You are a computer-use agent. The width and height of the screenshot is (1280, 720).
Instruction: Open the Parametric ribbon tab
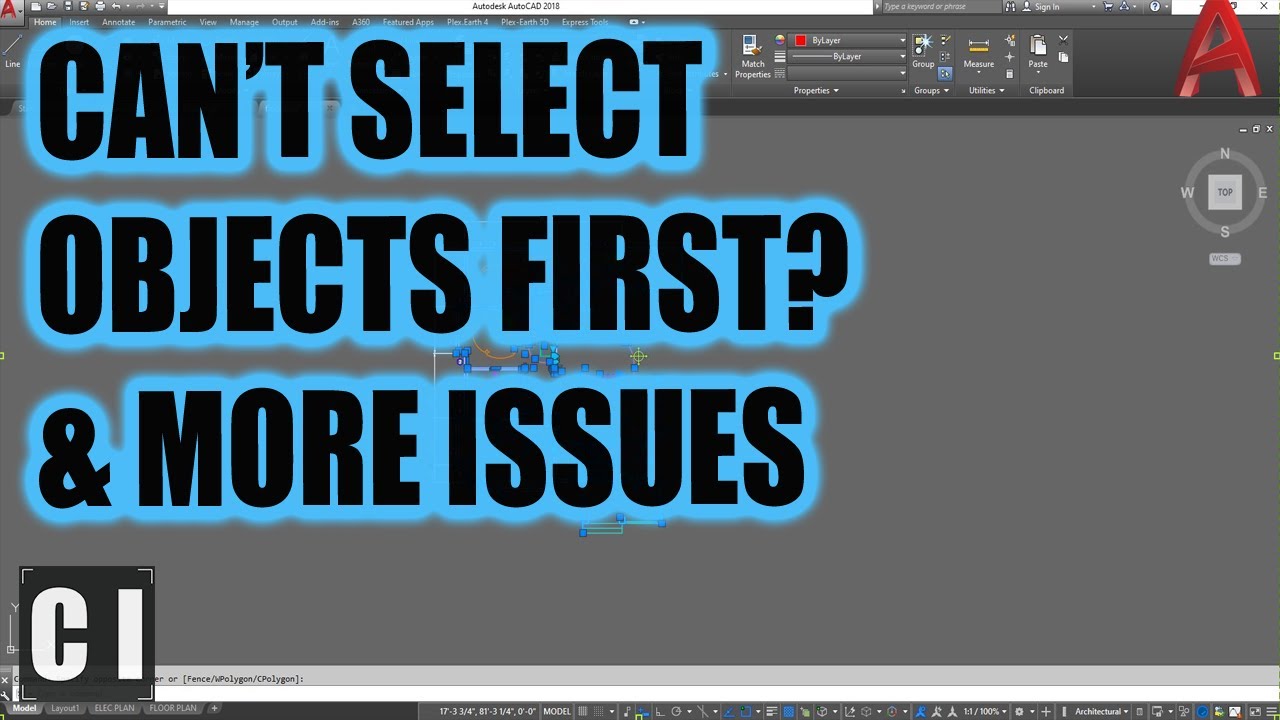pyautogui.click(x=167, y=22)
